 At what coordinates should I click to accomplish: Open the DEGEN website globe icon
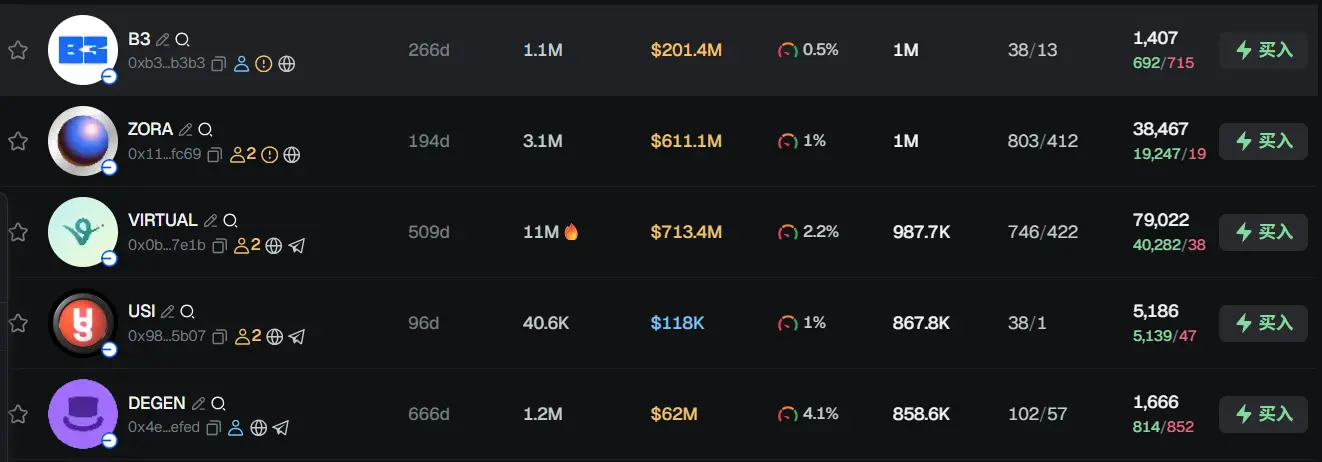pos(259,428)
